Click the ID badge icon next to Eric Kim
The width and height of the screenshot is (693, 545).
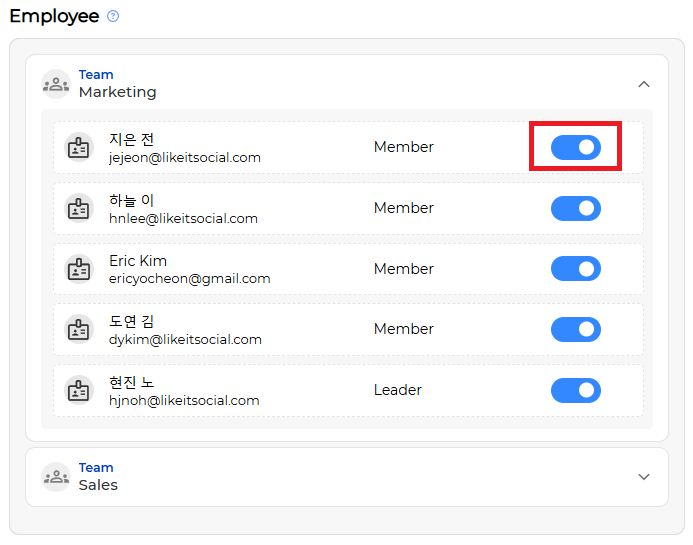coord(79,269)
